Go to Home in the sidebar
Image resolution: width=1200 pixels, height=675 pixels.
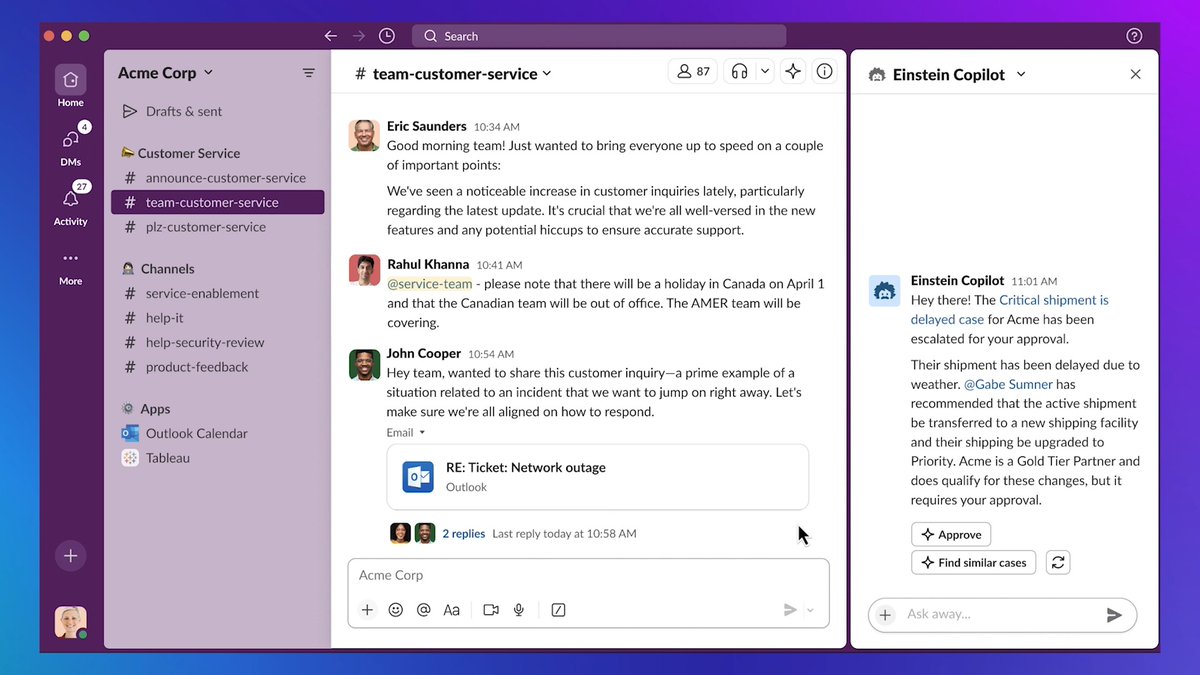click(x=70, y=86)
